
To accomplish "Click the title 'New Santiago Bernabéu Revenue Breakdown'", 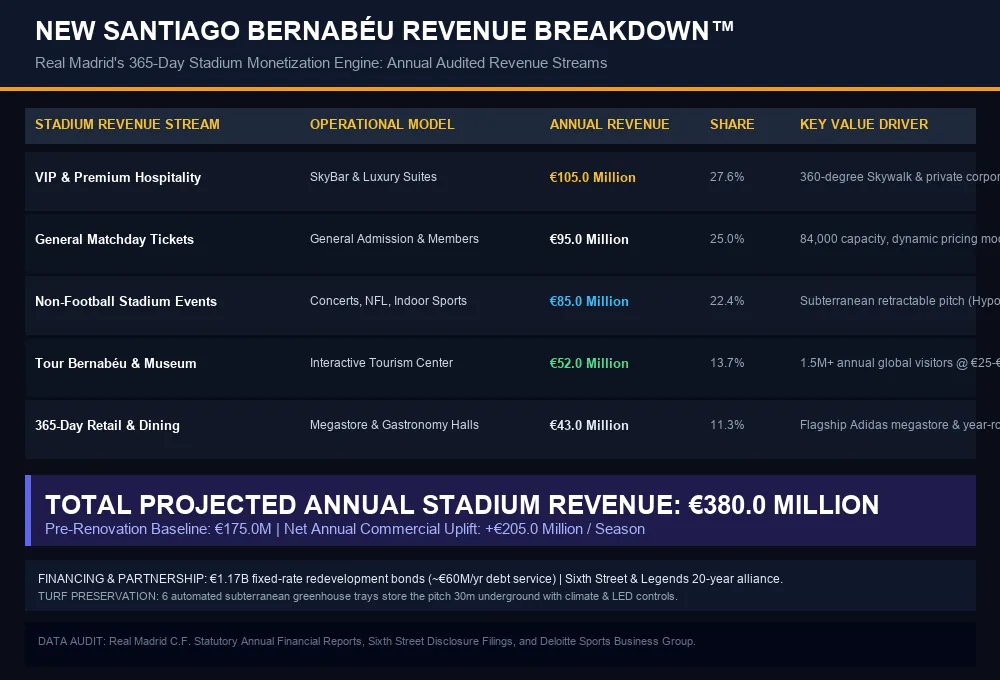I will (384, 31).
